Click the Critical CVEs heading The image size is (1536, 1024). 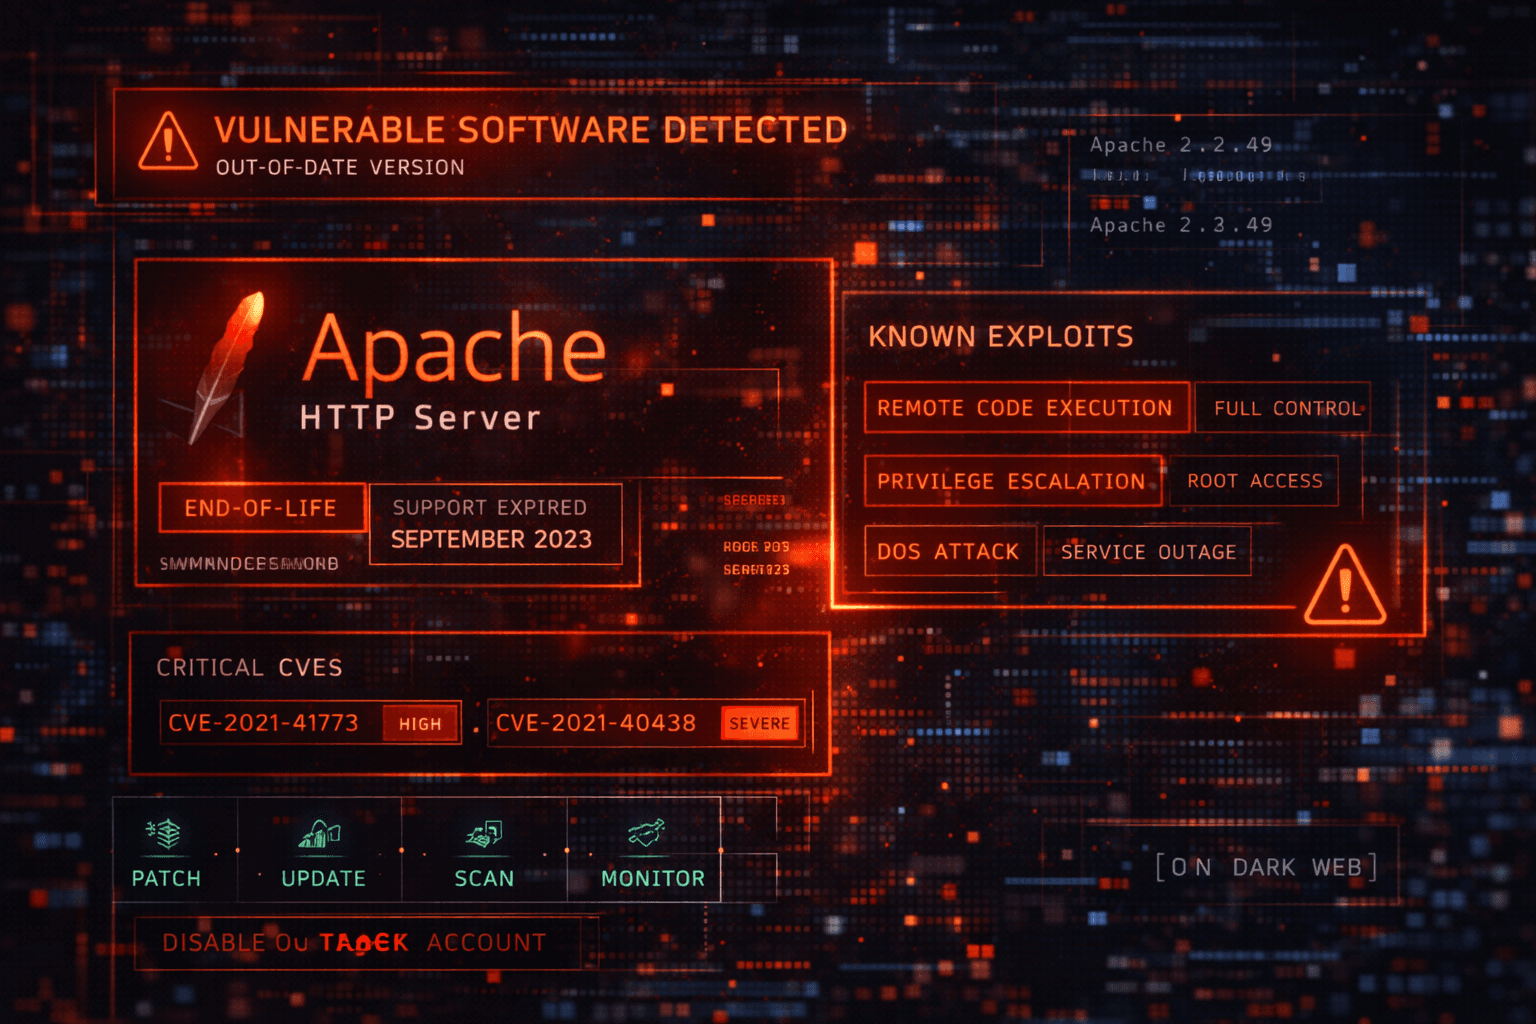tap(249, 667)
